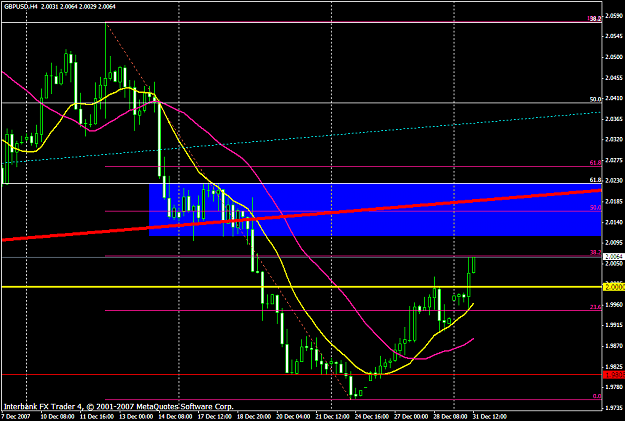625x421 pixels.
Task: Click the 2.0590 price scale label
Action: 614,16
